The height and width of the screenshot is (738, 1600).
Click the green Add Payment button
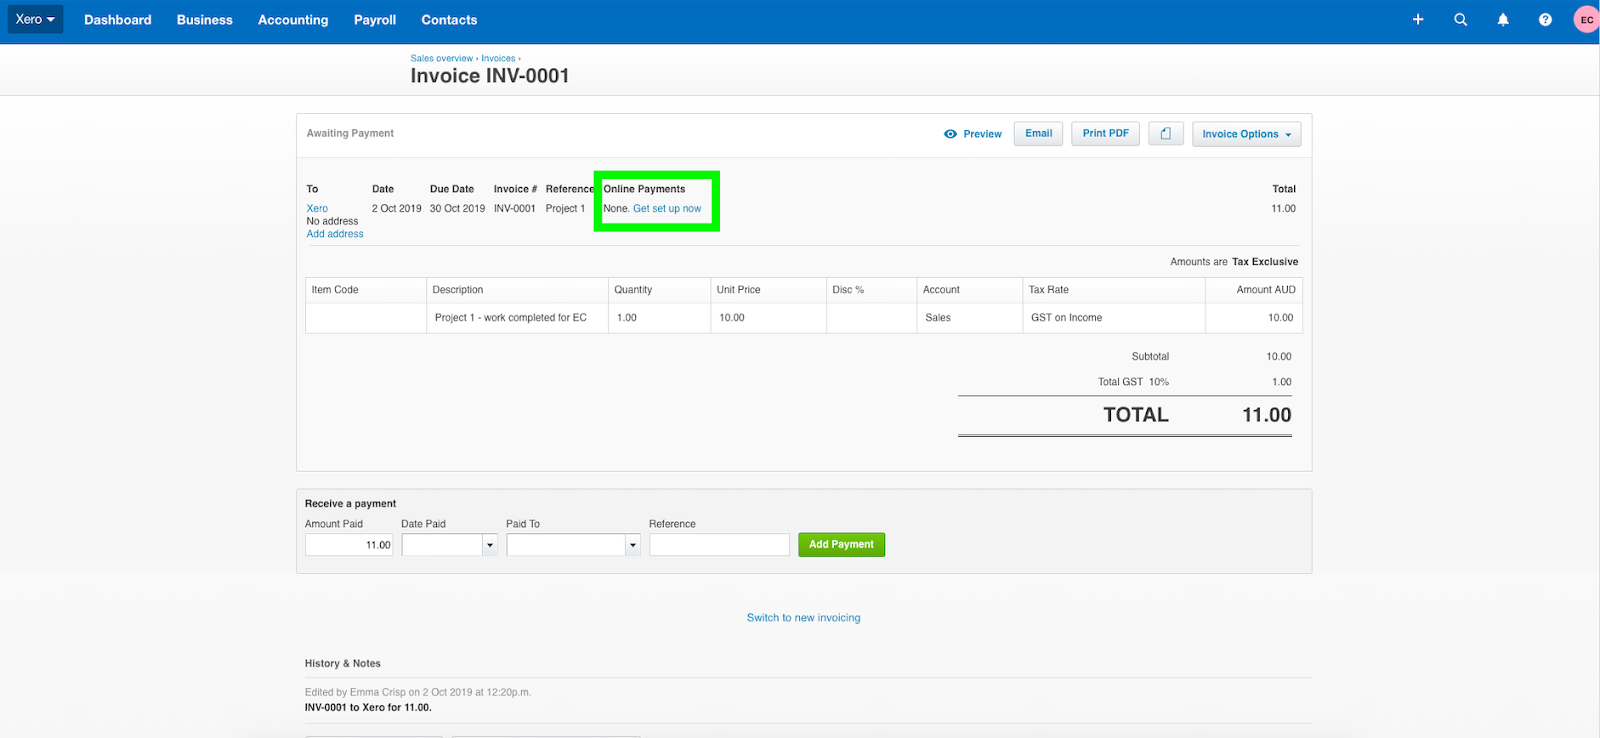tap(841, 545)
